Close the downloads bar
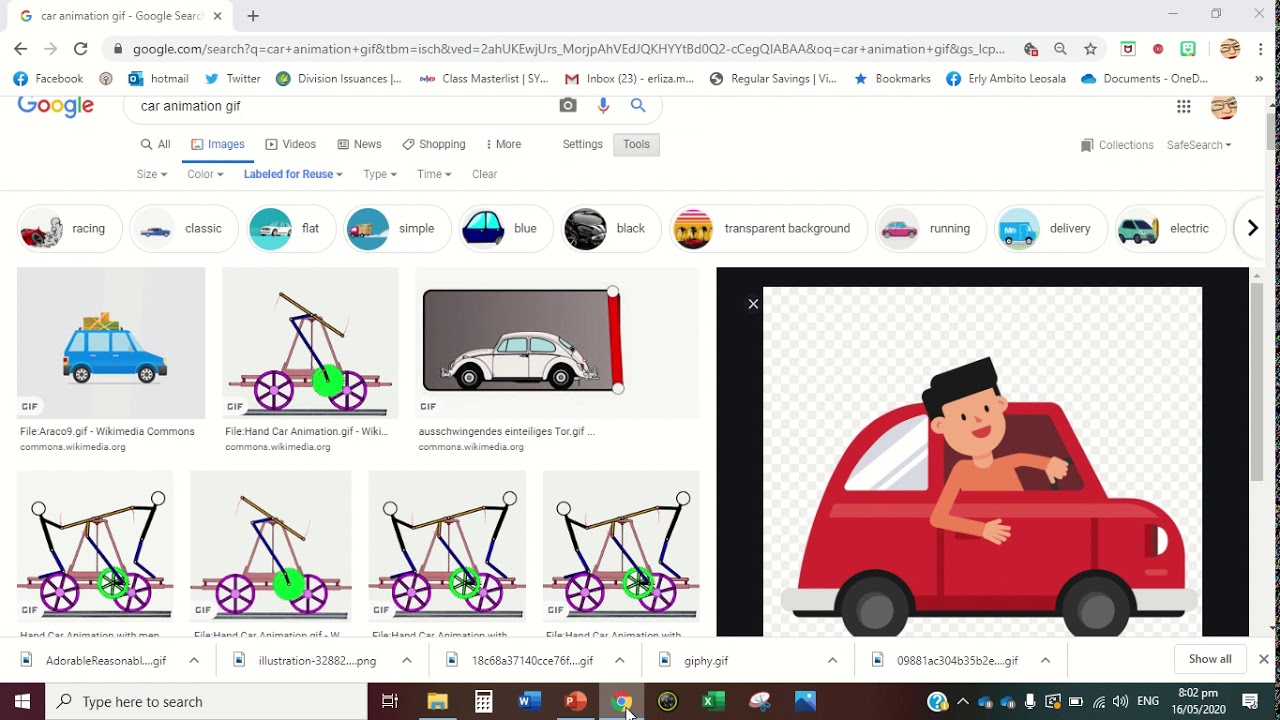Viewport: 1280px width, 720px height. (1263, 660)
